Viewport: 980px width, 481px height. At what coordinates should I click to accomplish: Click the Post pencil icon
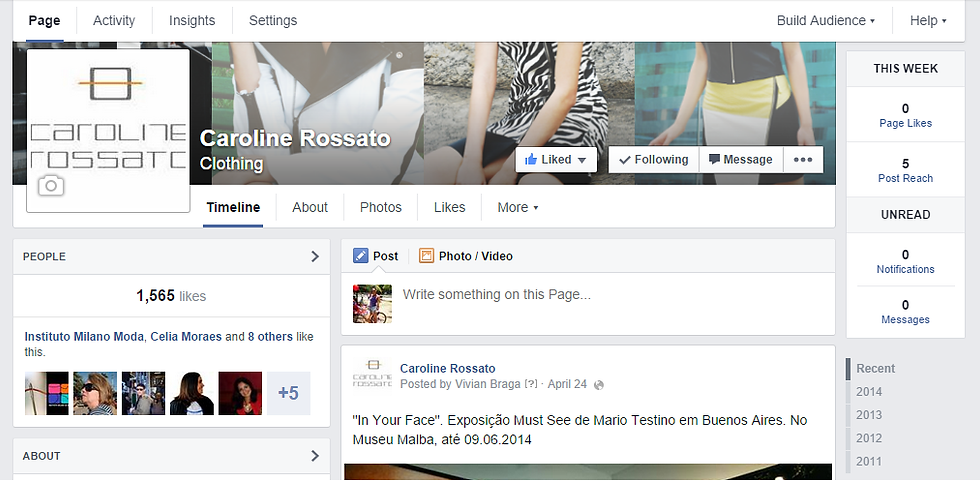pyautogui.click(x=361, y=255)
